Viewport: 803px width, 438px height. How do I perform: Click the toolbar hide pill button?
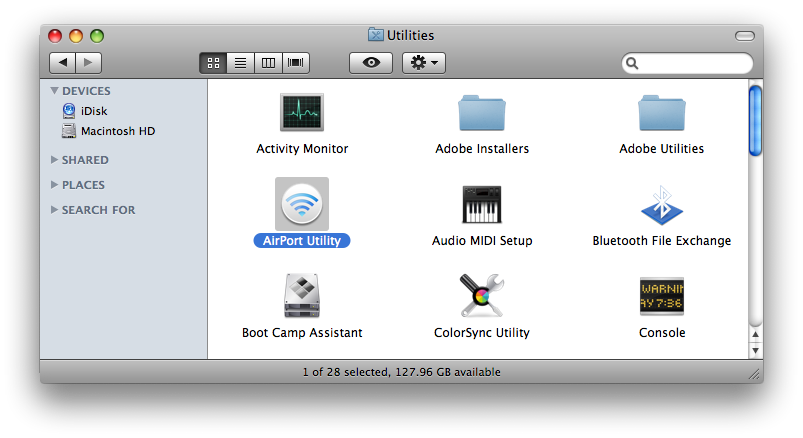point(745,35)
